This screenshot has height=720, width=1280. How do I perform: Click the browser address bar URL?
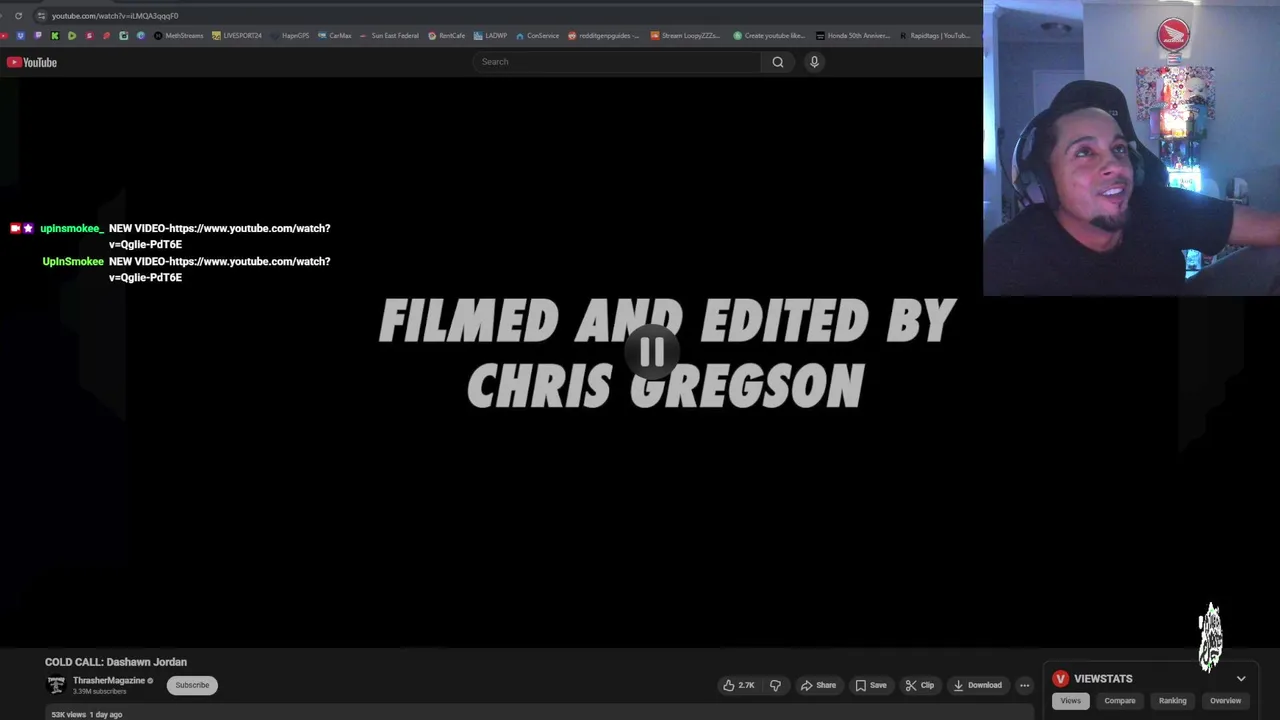(x=115, y=16)
